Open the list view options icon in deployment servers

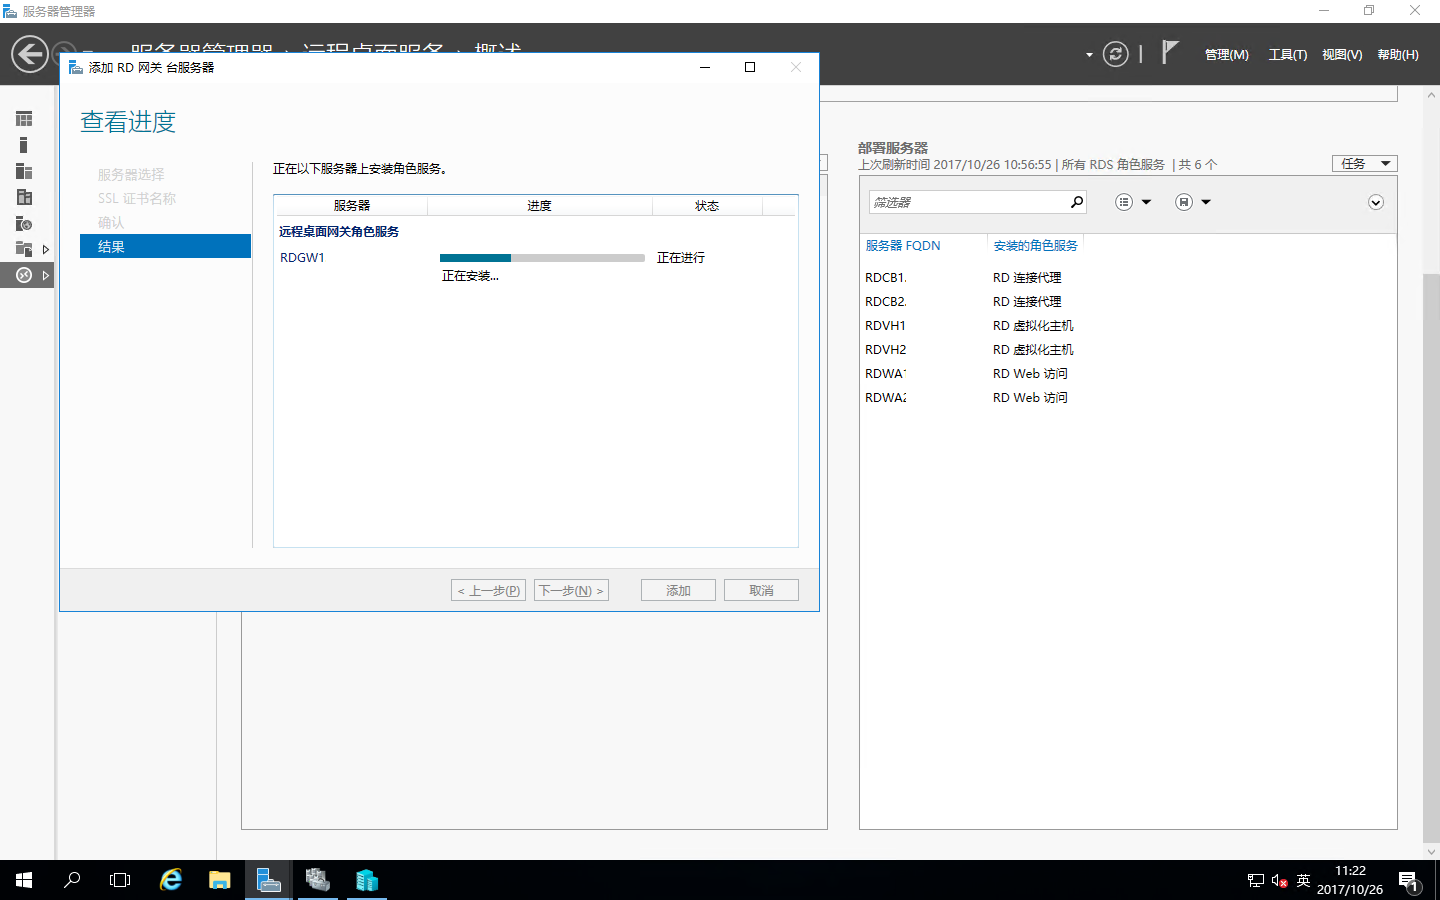(x=1124, y=202)
